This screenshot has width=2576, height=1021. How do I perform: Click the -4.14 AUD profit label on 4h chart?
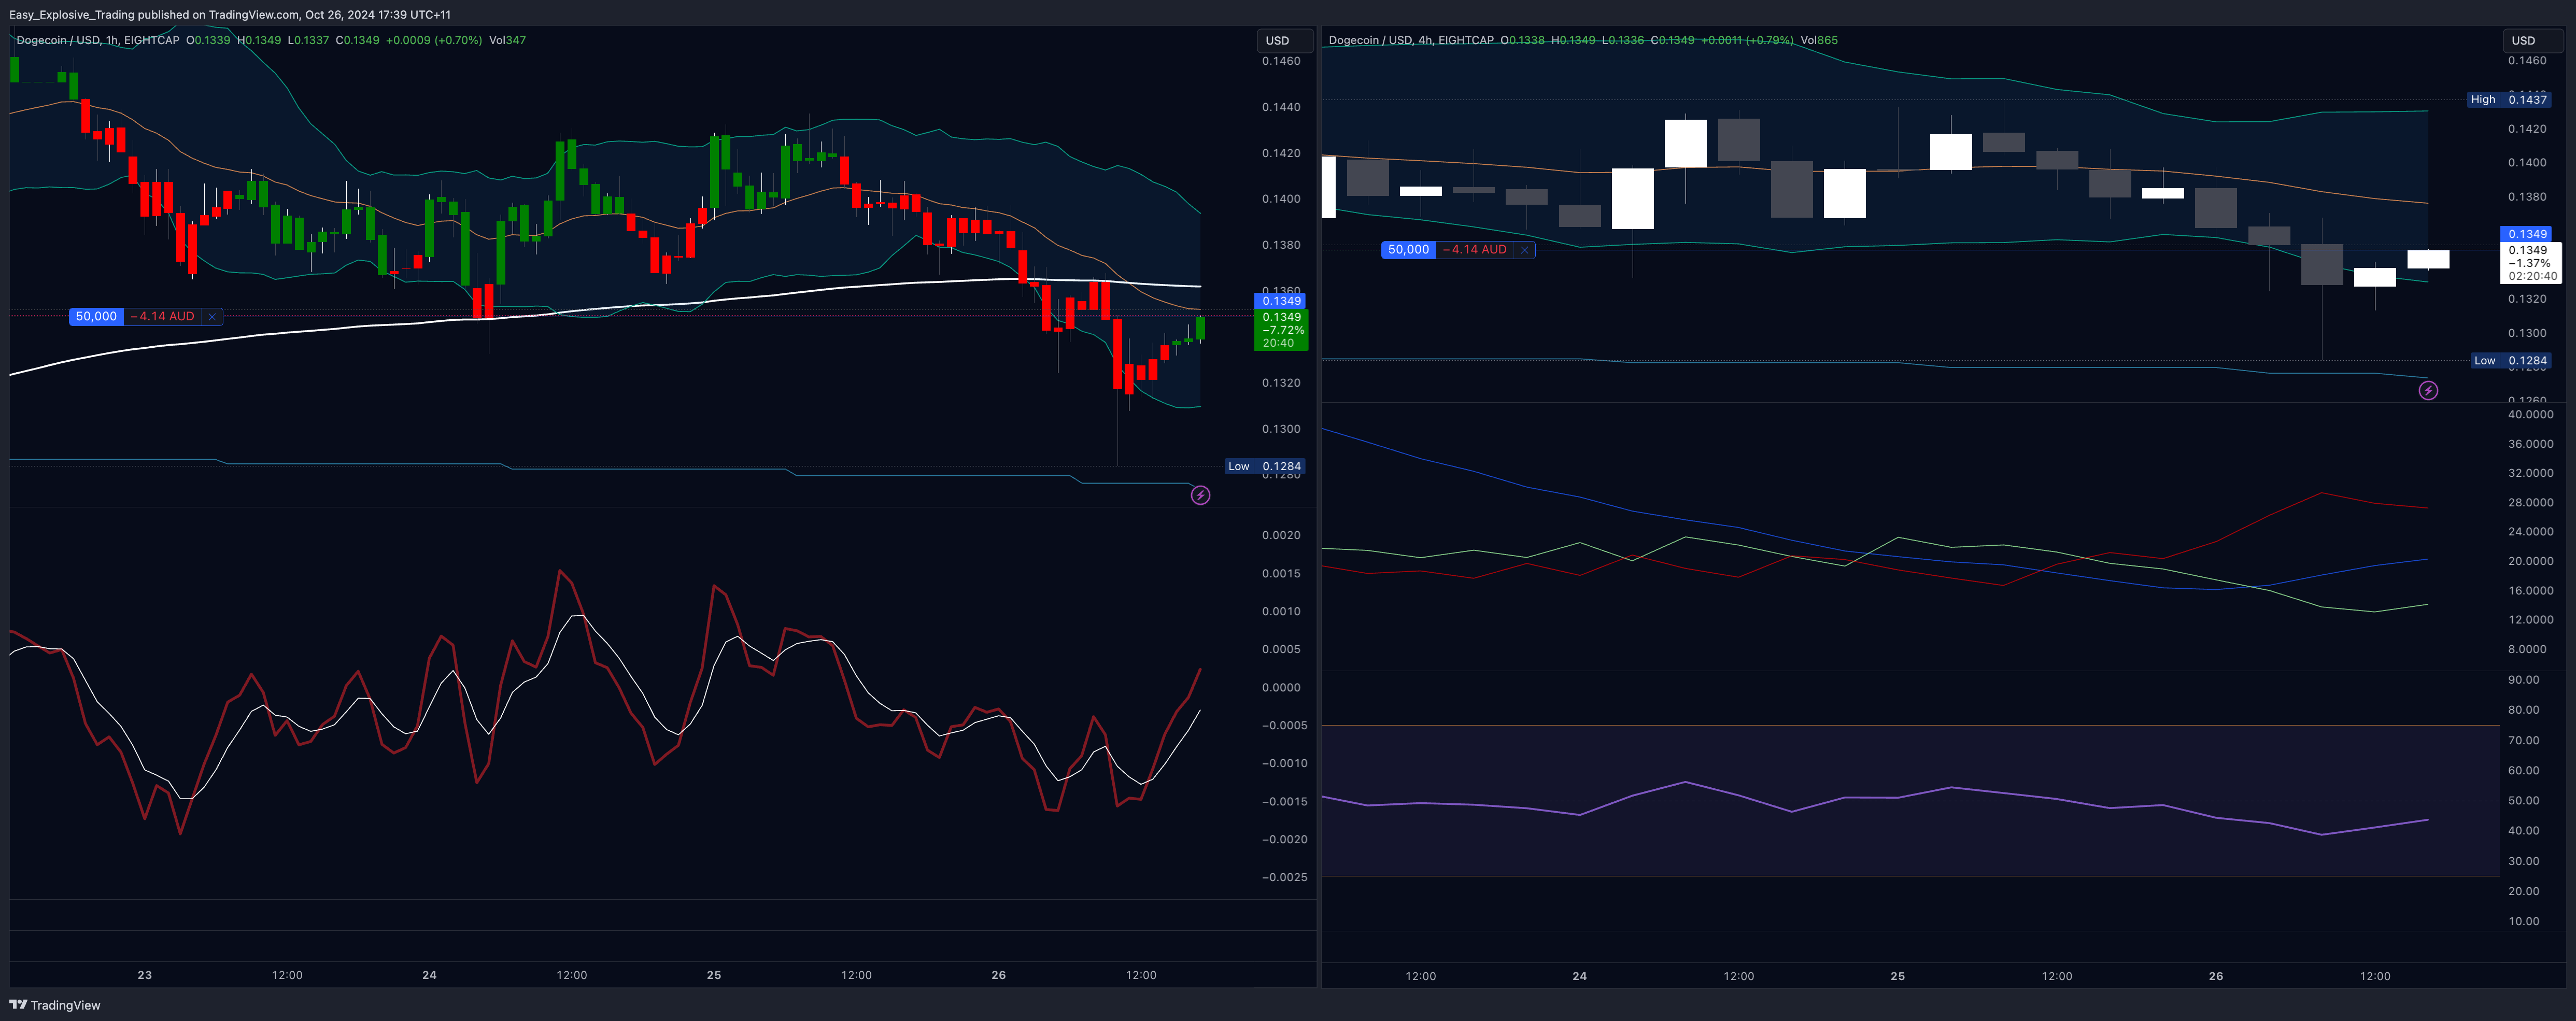(x=1475, y=249)
